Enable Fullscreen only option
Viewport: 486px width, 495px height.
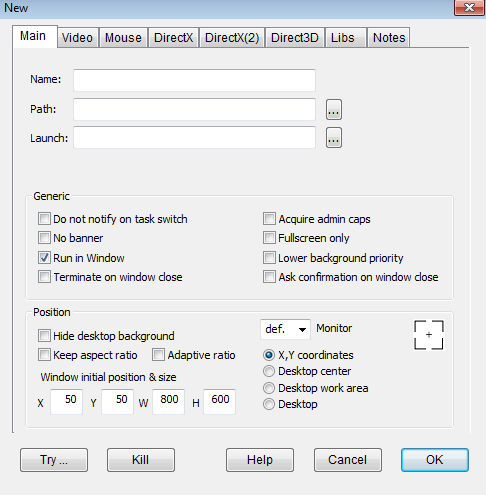click(x=269, y=238)
